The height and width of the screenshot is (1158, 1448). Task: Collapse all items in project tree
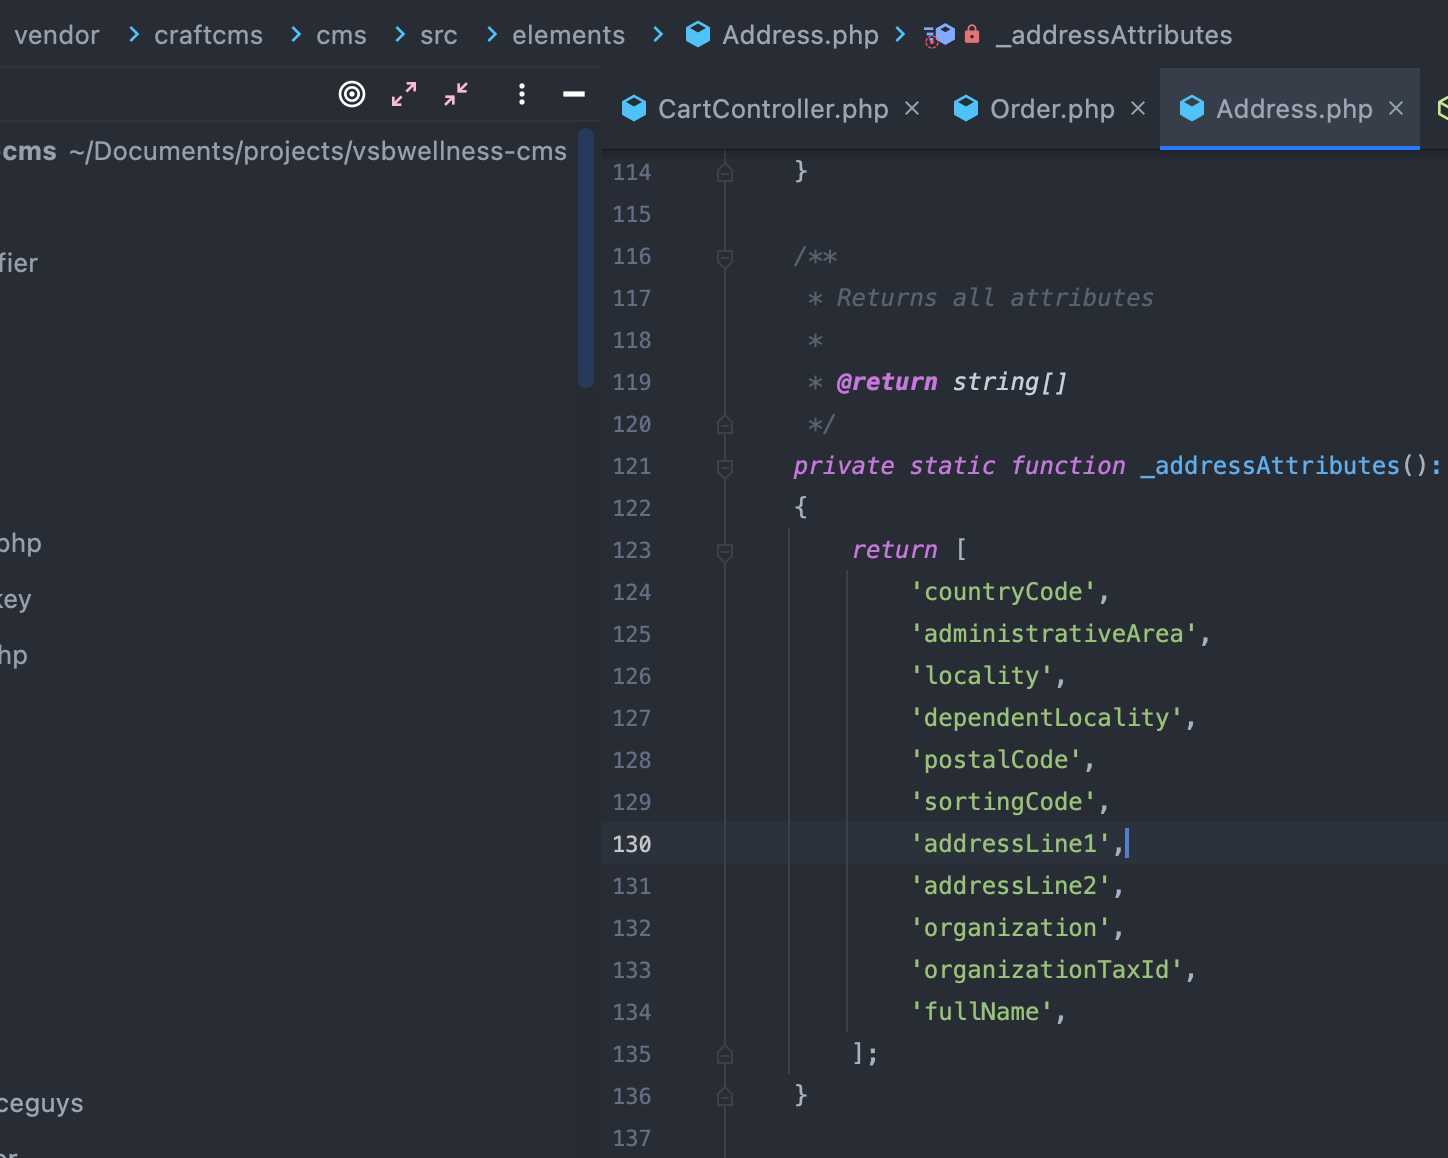coord(456,94)
